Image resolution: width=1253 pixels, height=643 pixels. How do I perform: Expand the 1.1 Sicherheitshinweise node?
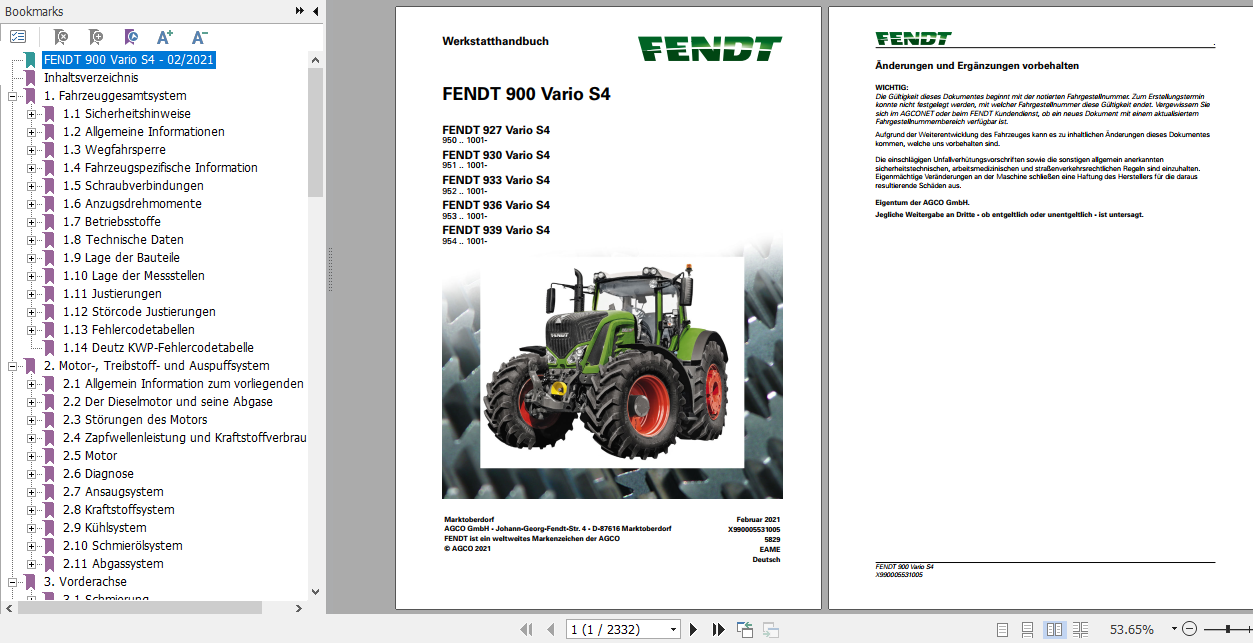[31, 114]
